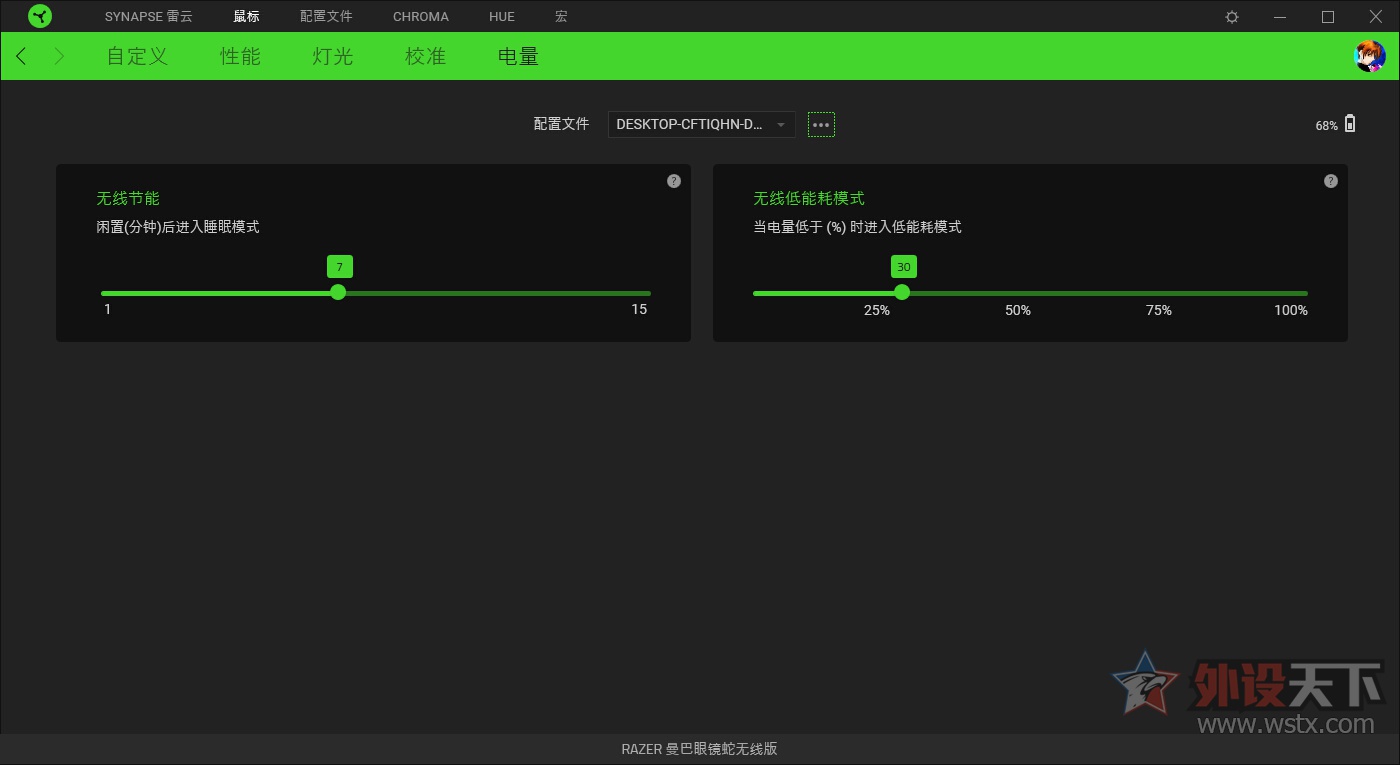The image size is (1400, 765).
Task: Go back with the left arrow
Action: click(21, 56)
